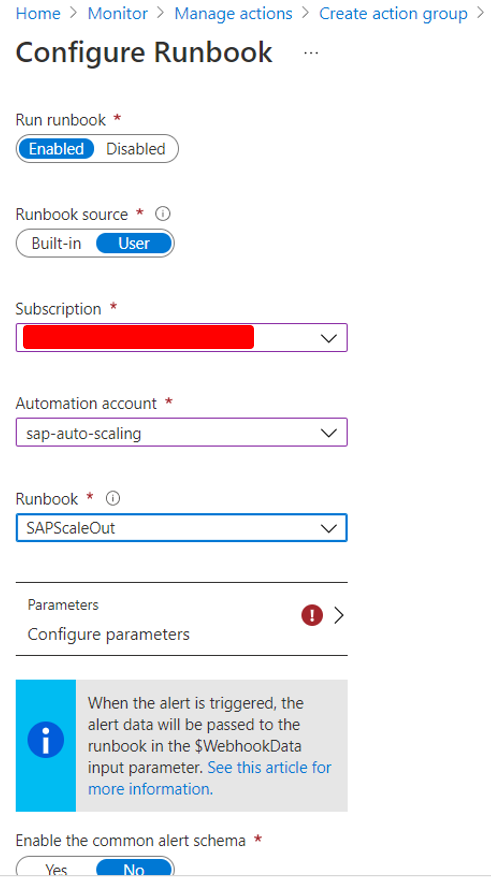Click the info icon beside Runbook source
This screenshot has width=491, height=890.
[x=163, y=214]
